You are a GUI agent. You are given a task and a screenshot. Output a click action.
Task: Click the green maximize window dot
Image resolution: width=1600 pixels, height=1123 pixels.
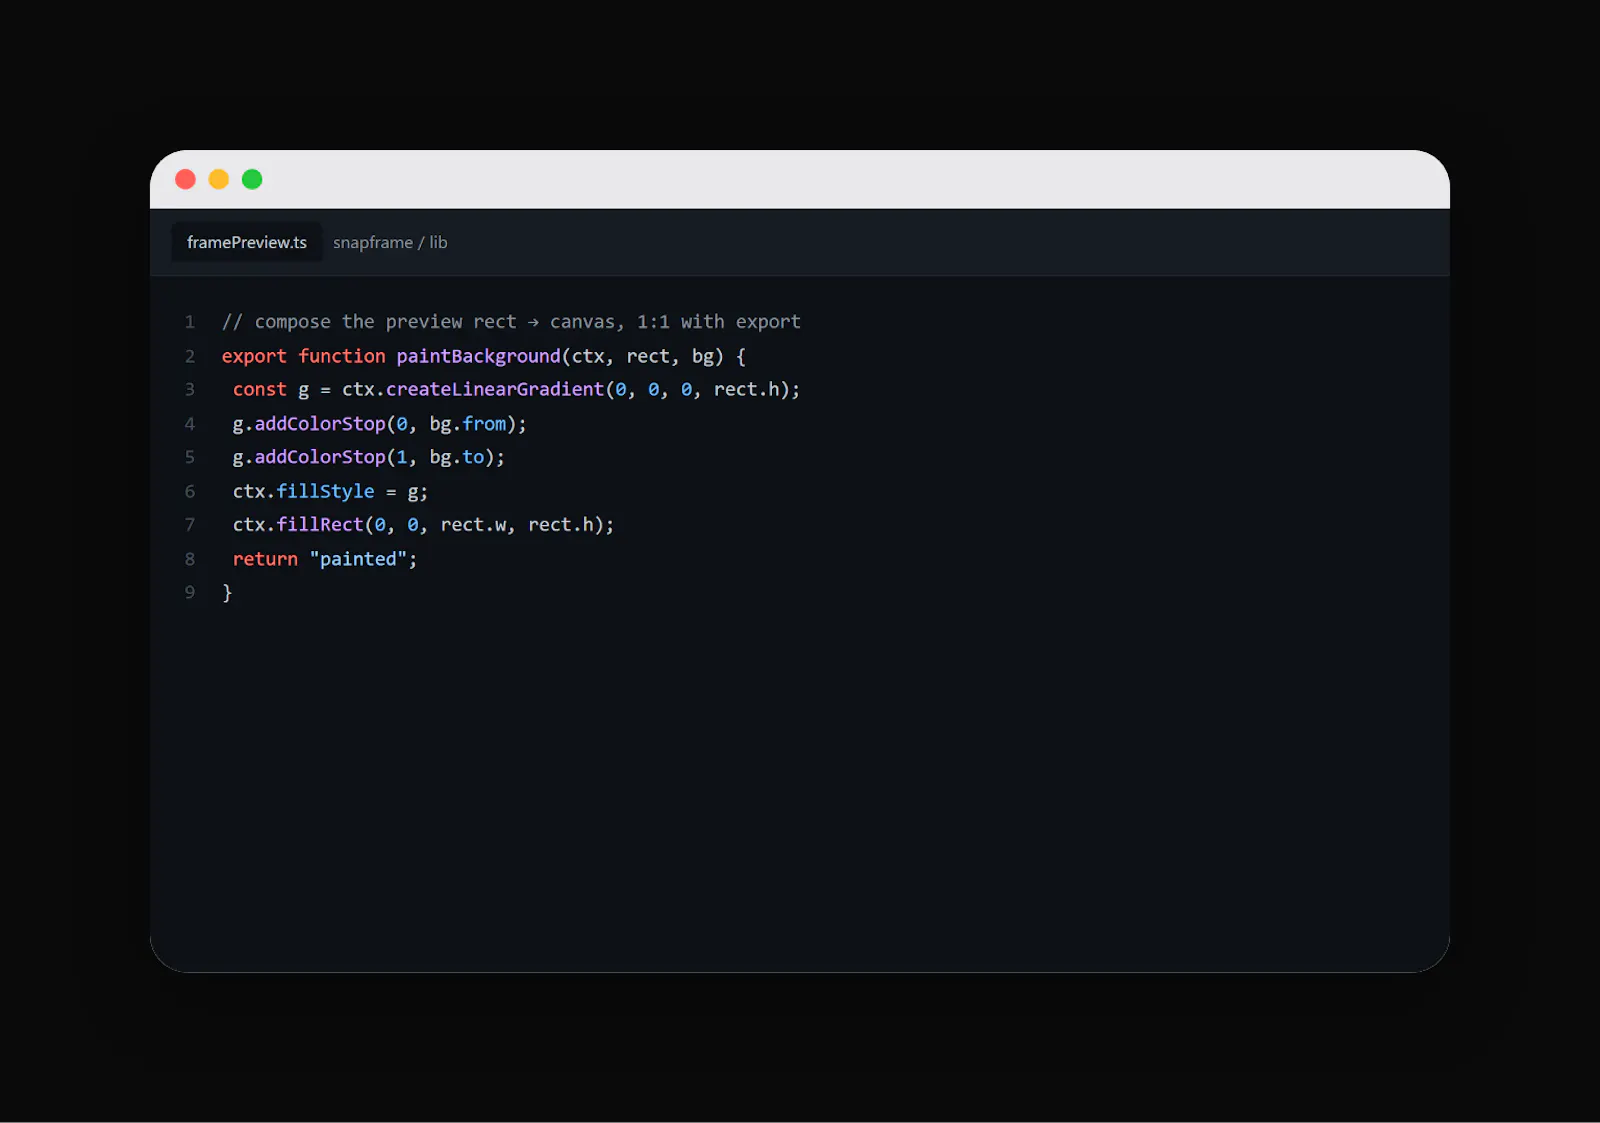point(252,179)
